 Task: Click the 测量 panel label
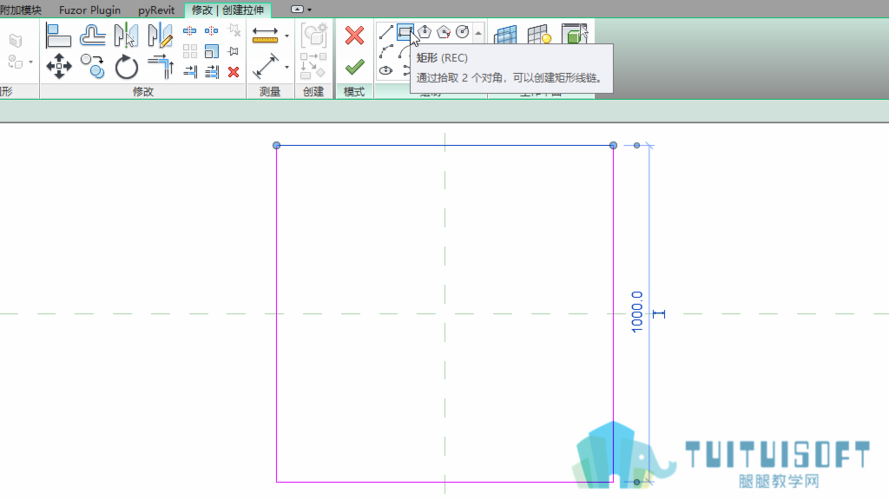point(270,91)
